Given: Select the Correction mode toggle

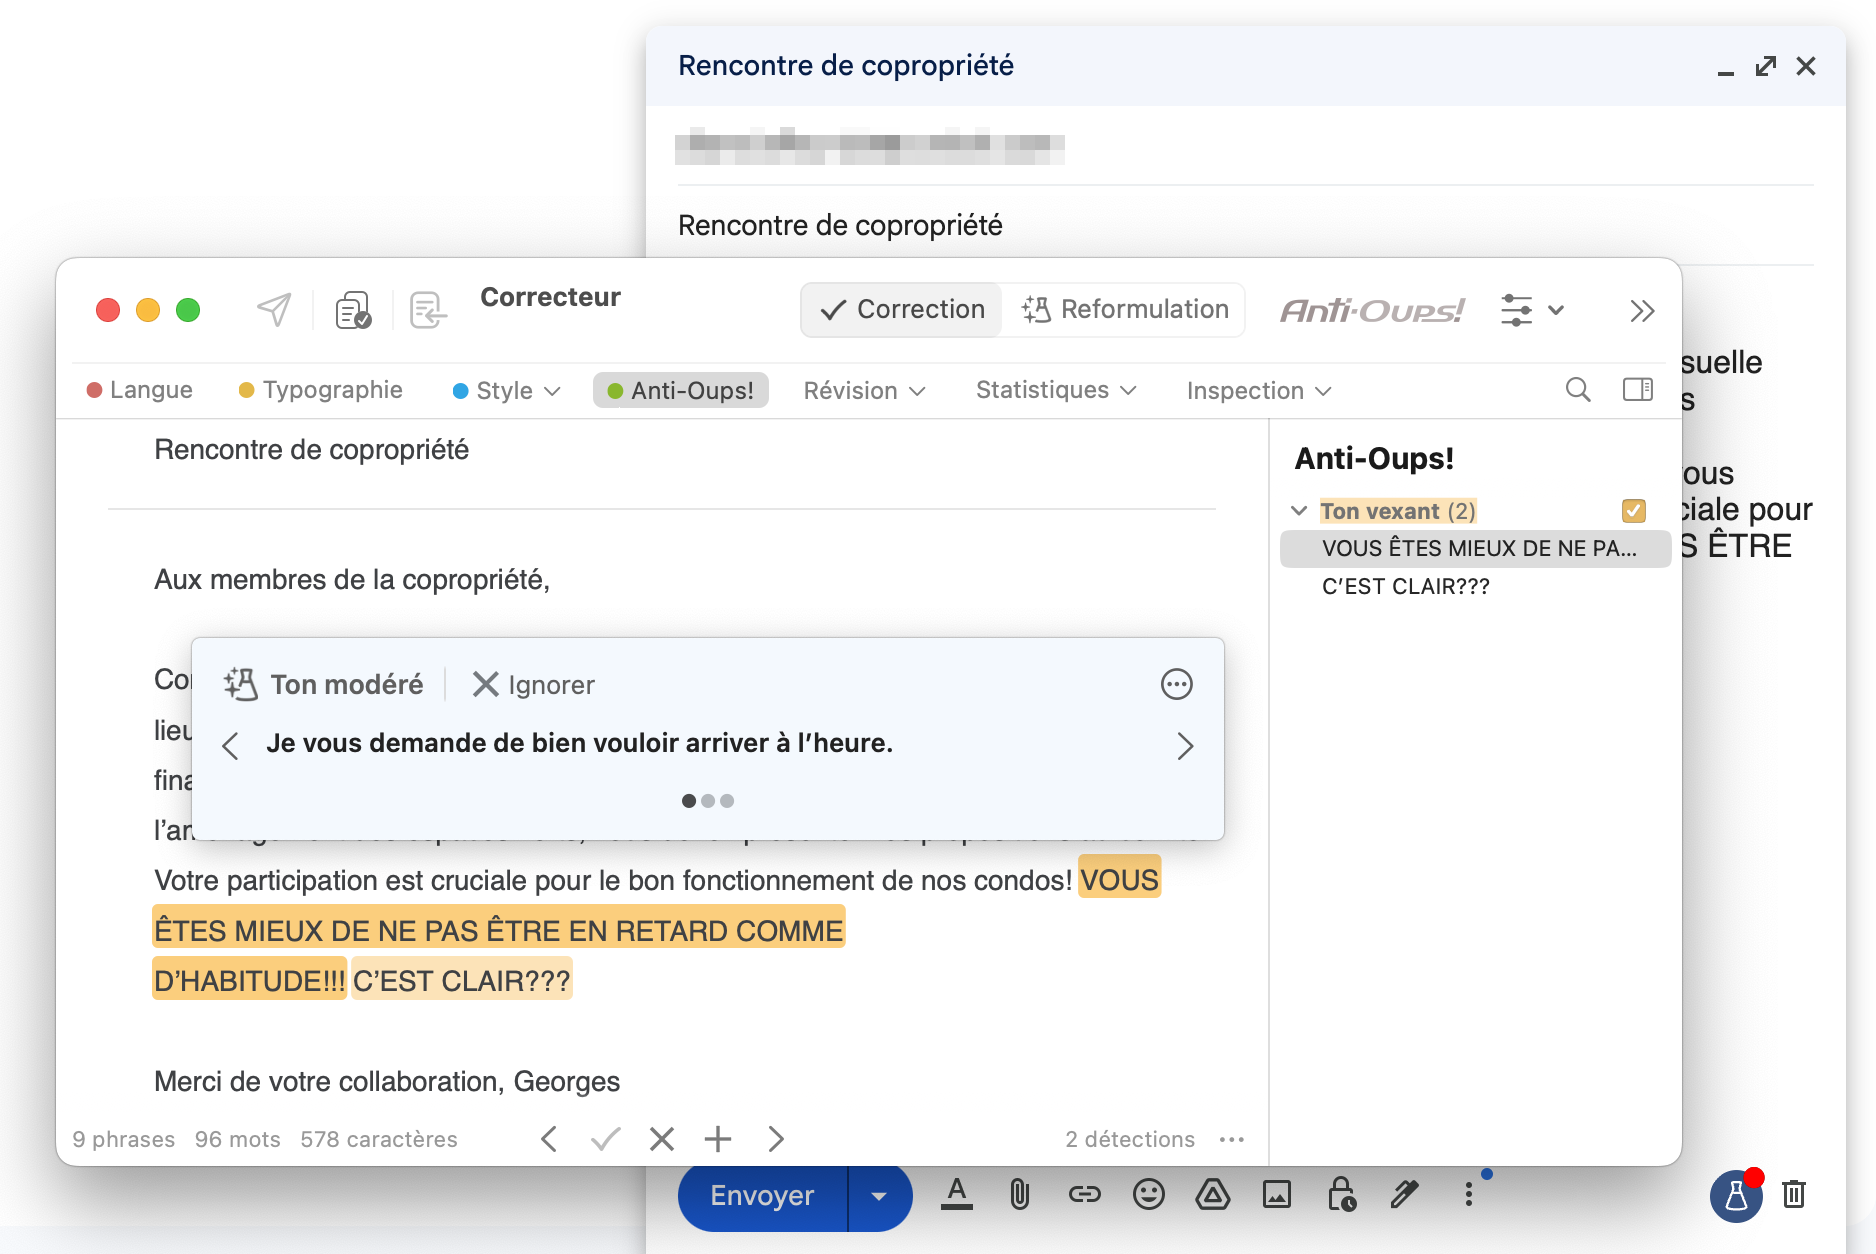Looking at the screenshot, I should pyautogui.click(x=903, y=310).
